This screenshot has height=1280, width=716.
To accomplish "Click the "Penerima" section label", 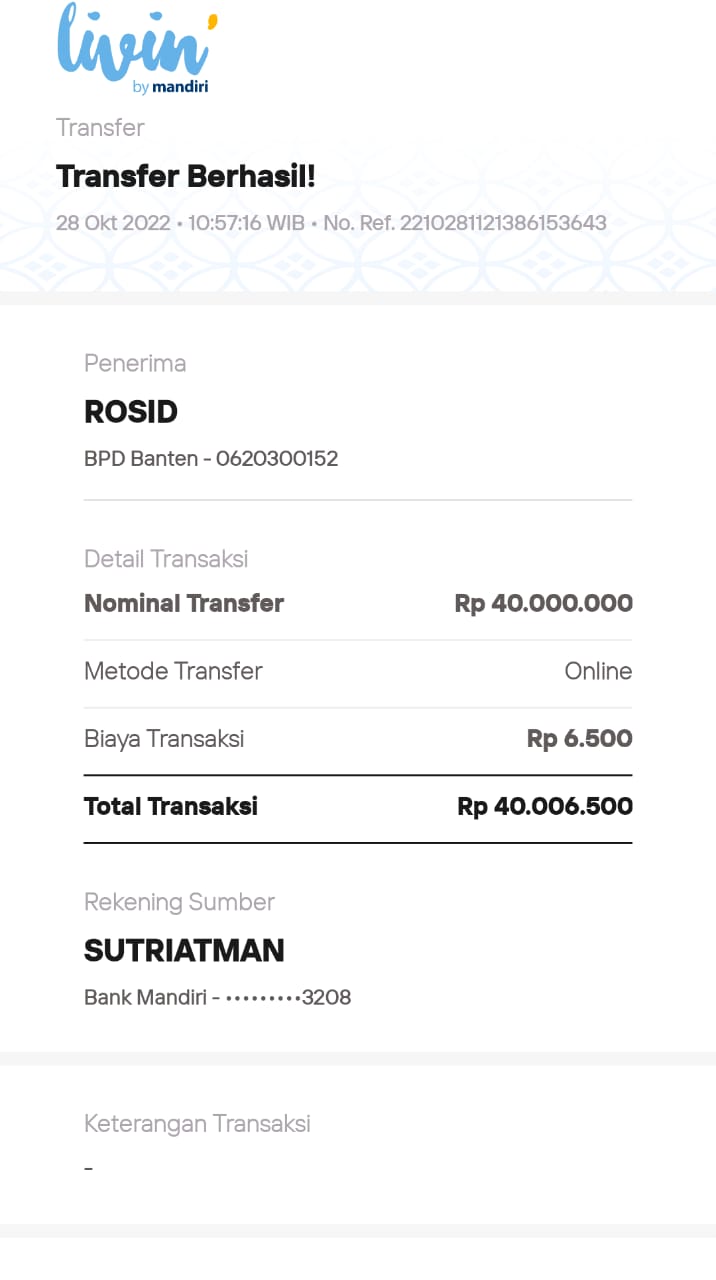I will (x=135, y=363).
